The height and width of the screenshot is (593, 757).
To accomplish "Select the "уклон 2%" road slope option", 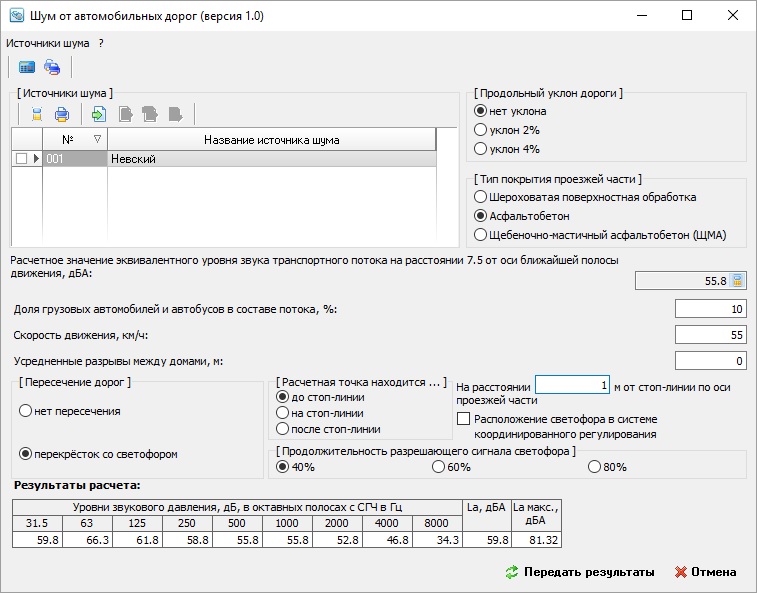I will point(481,130).
